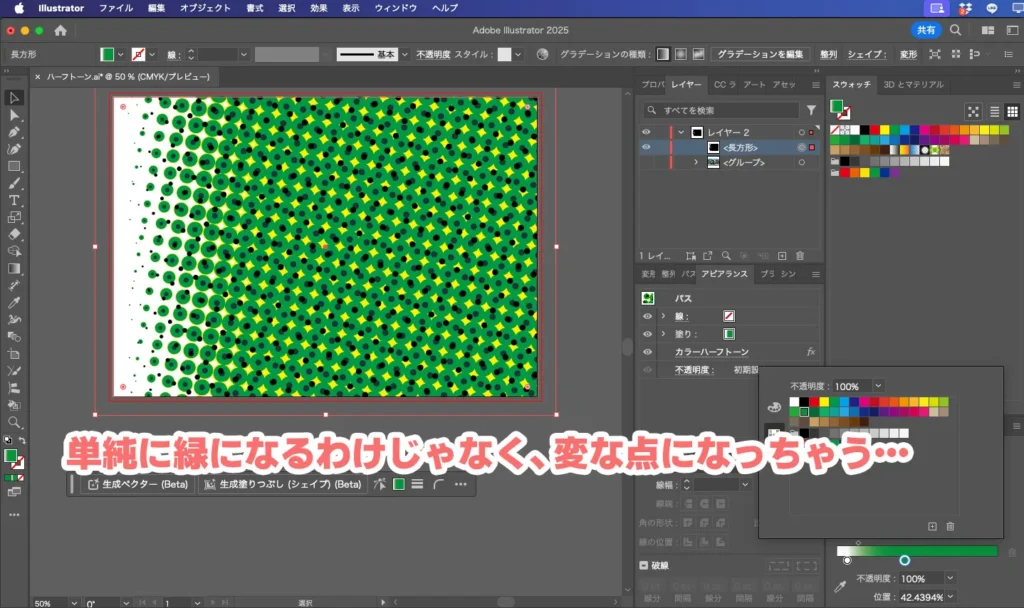This screenshot has height=608, width=1024.
Task: Select the green fill swatch in アピアランス
Action: [x=729, y=334]
